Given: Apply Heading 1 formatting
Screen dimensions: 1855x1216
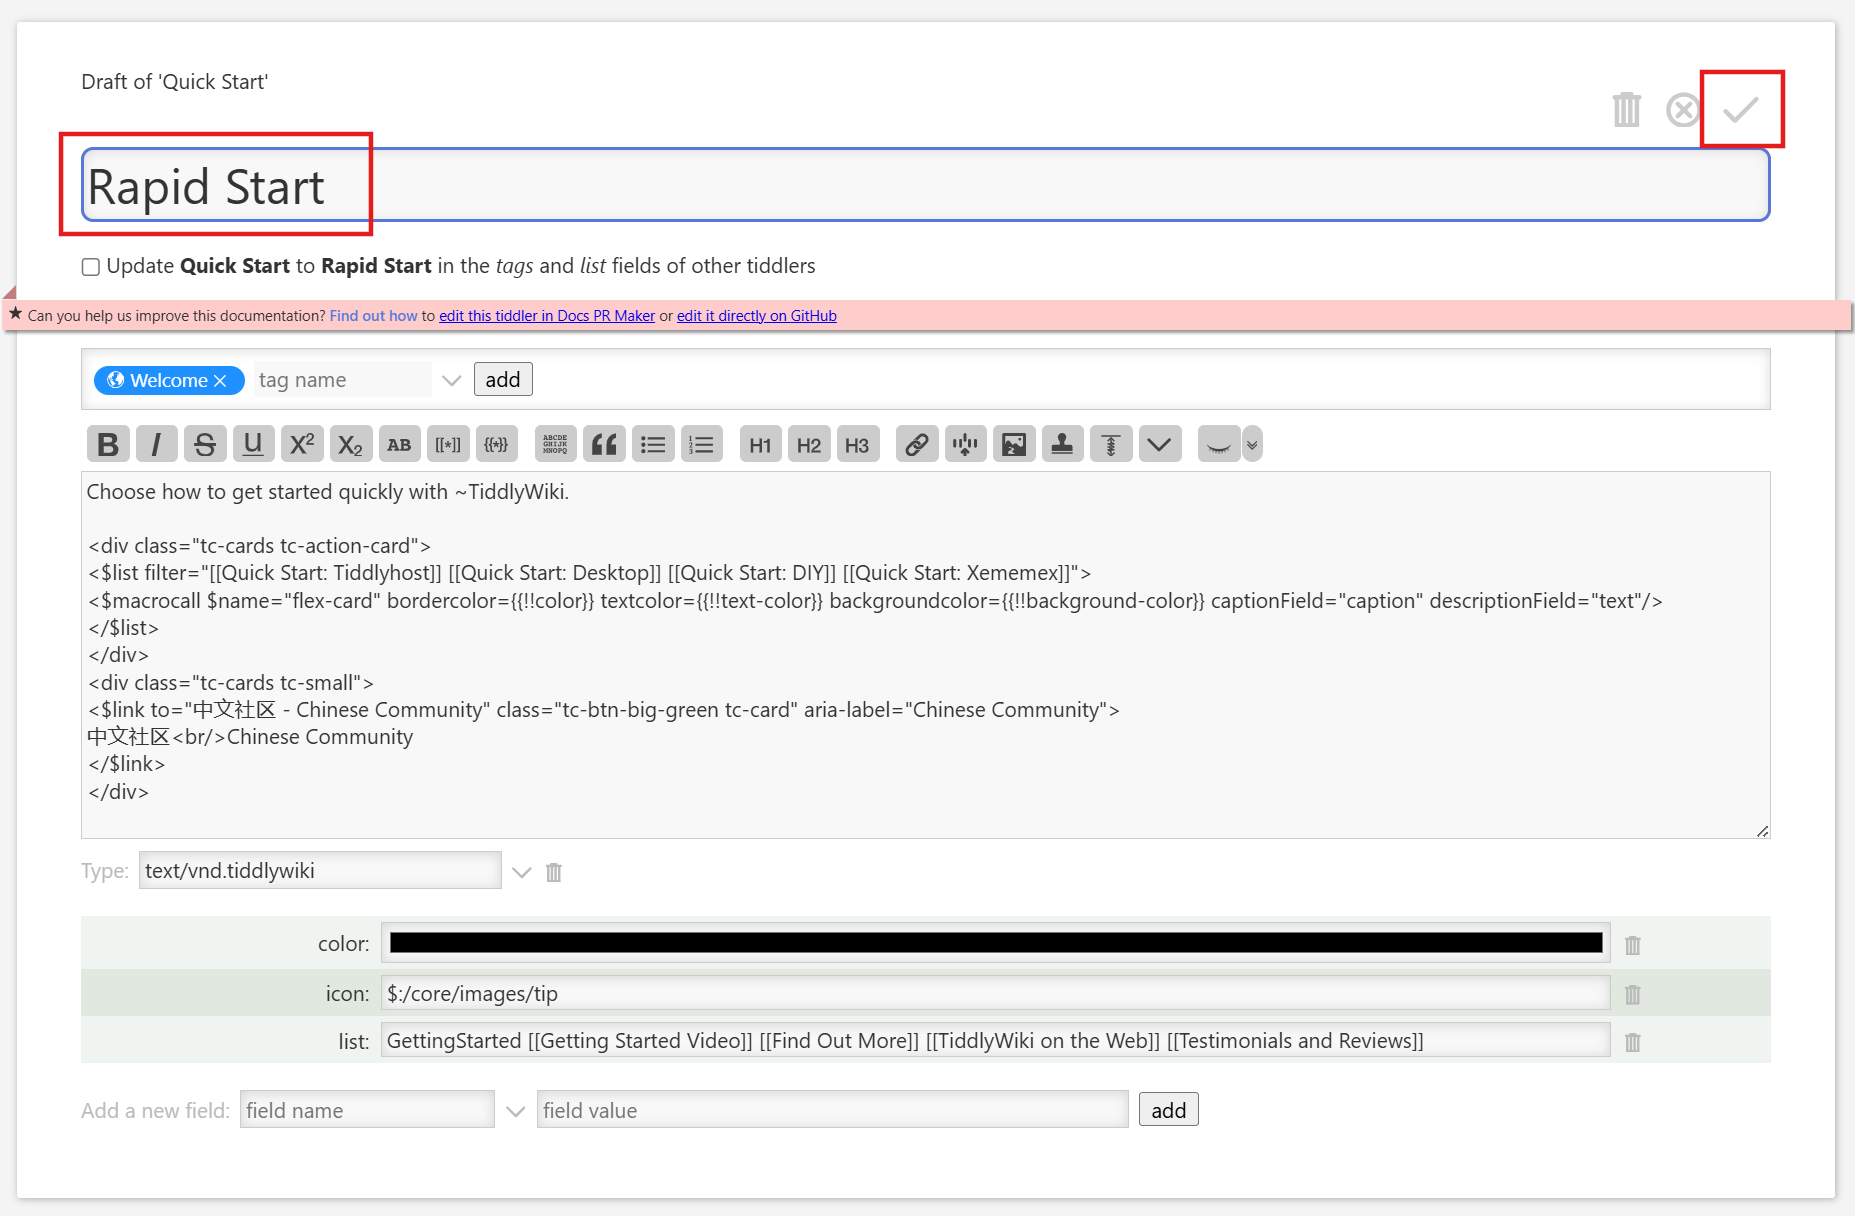Looking at the screenshot, I should click(760, 445).
